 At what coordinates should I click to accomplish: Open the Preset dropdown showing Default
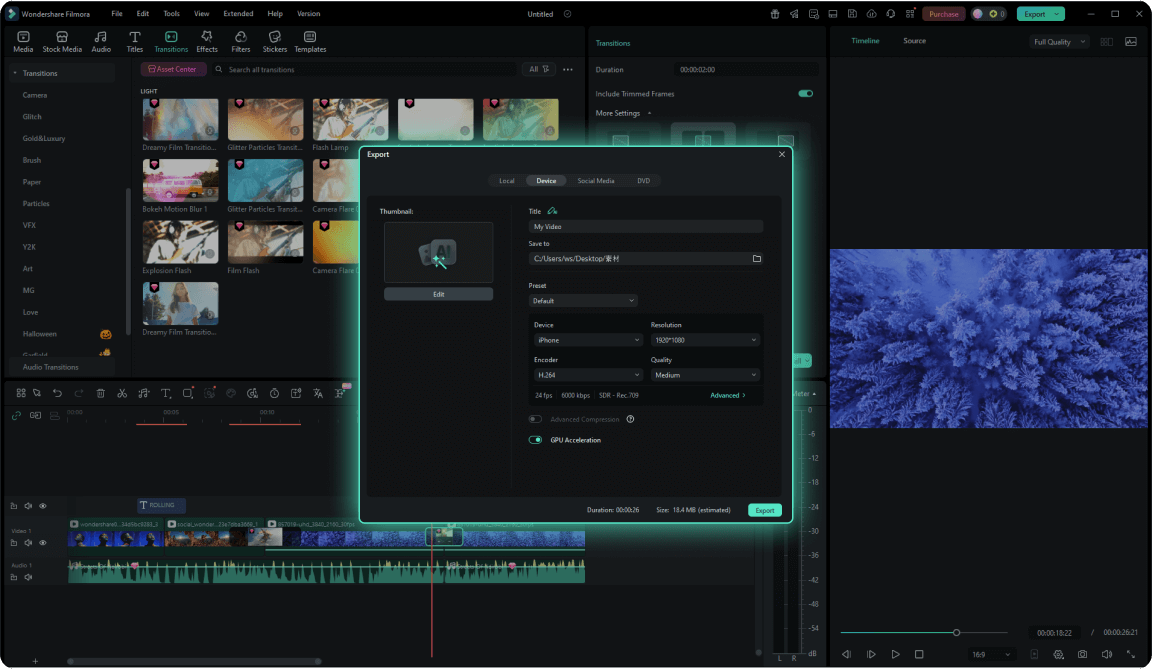(583, 300)
